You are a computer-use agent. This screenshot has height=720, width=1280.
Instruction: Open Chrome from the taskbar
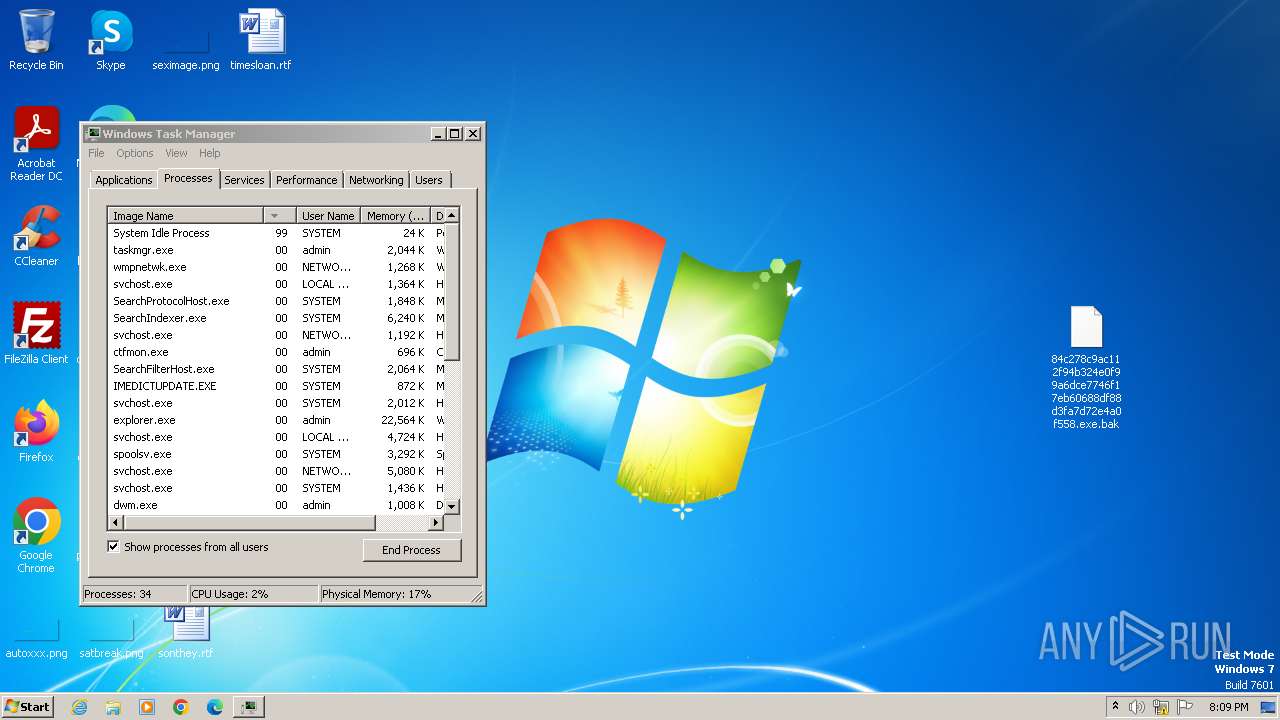(181, 707)
